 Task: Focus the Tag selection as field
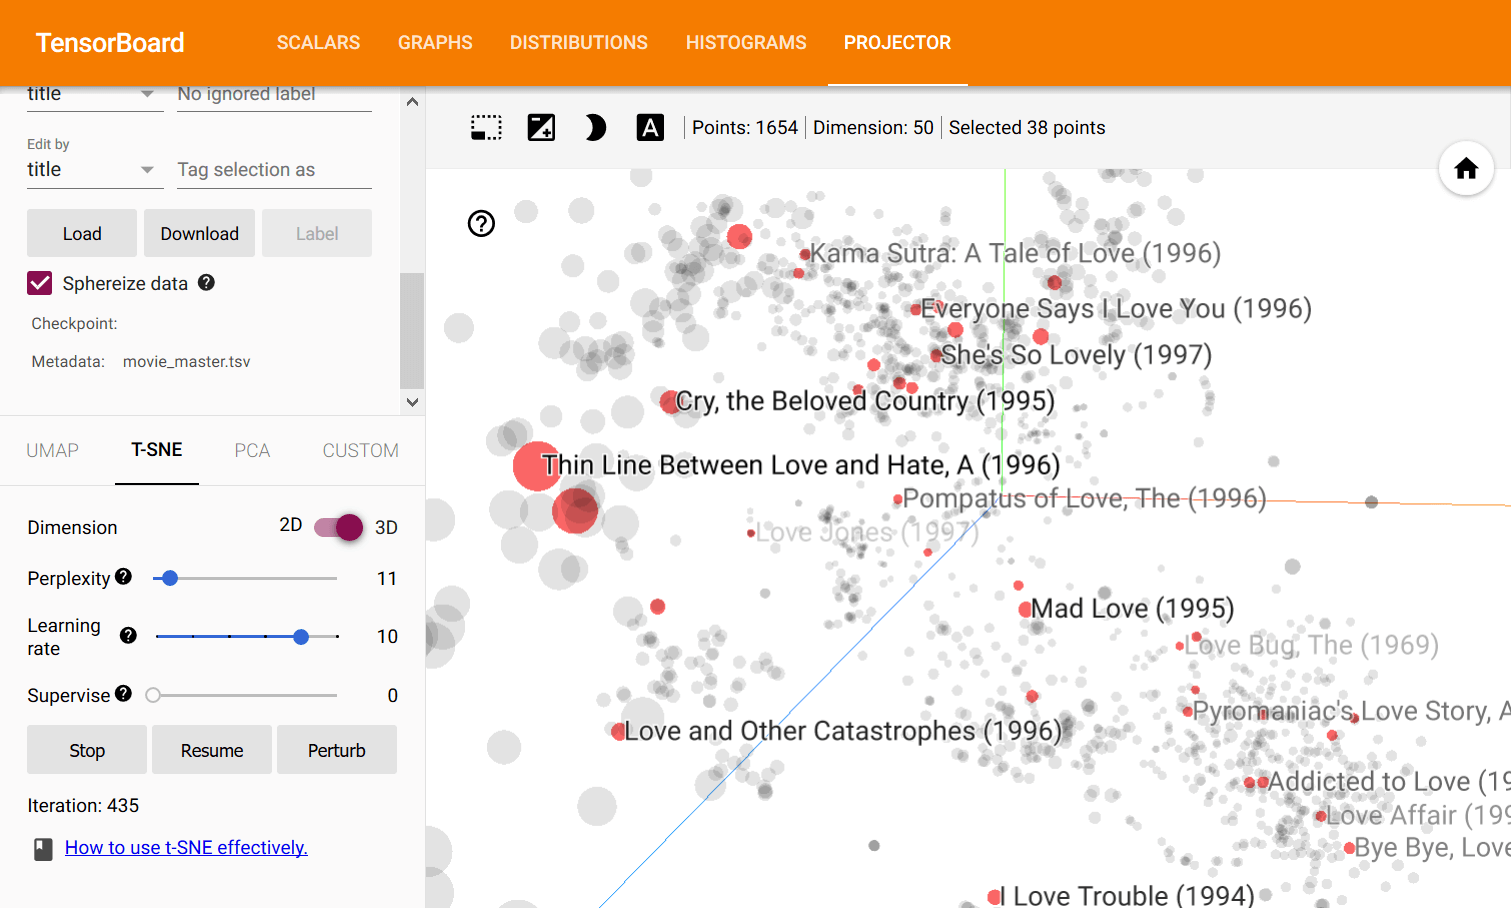click(x=274, y=170)
